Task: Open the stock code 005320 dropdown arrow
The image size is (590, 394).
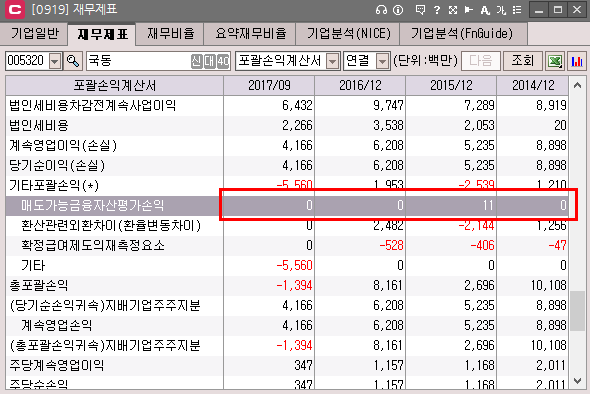Action: (x=55, y=61)
